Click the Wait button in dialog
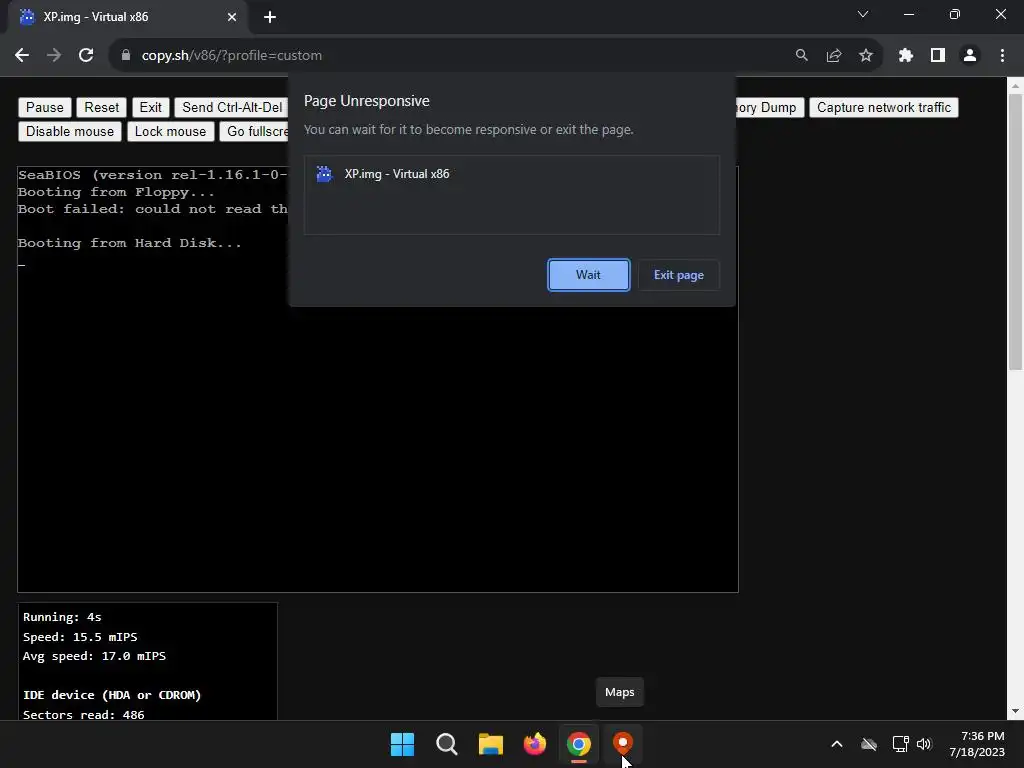The width and height of the screenshot is (1024, 768). [x=588, y=275]
